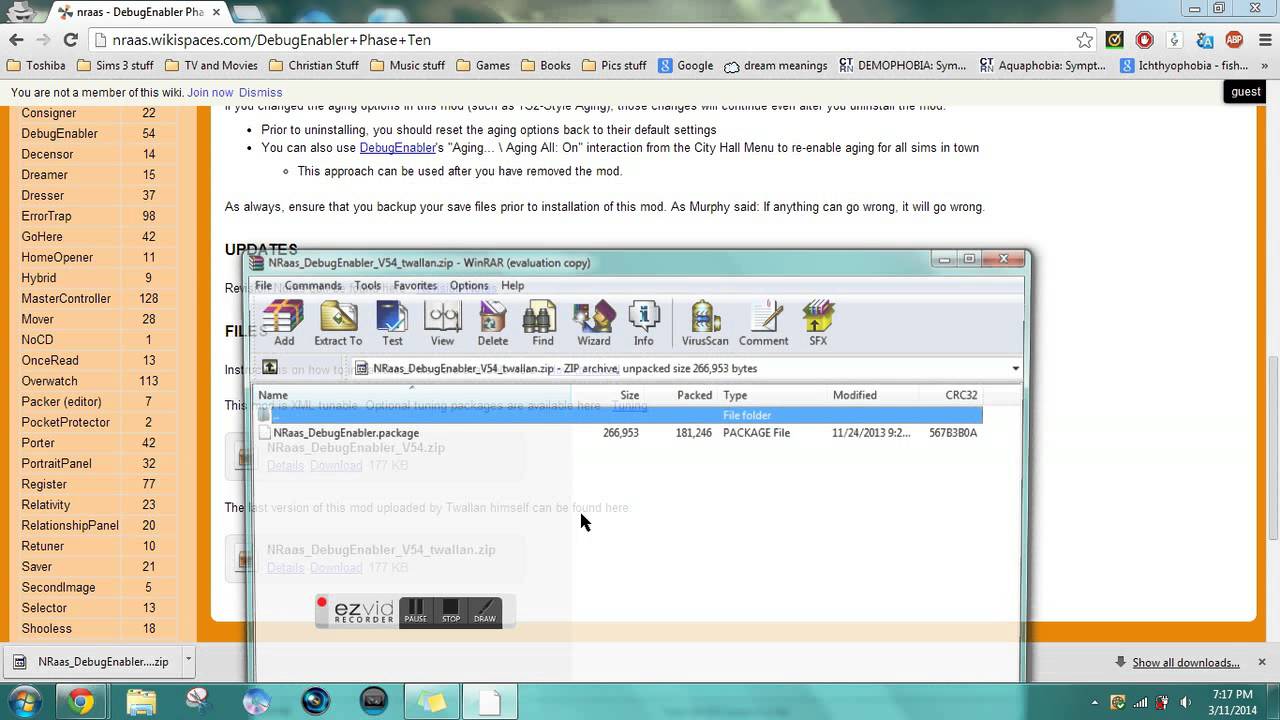This screenshot has width=1280, height=720.
Task: Convert archive to SFX
Action: pos(818,323)
